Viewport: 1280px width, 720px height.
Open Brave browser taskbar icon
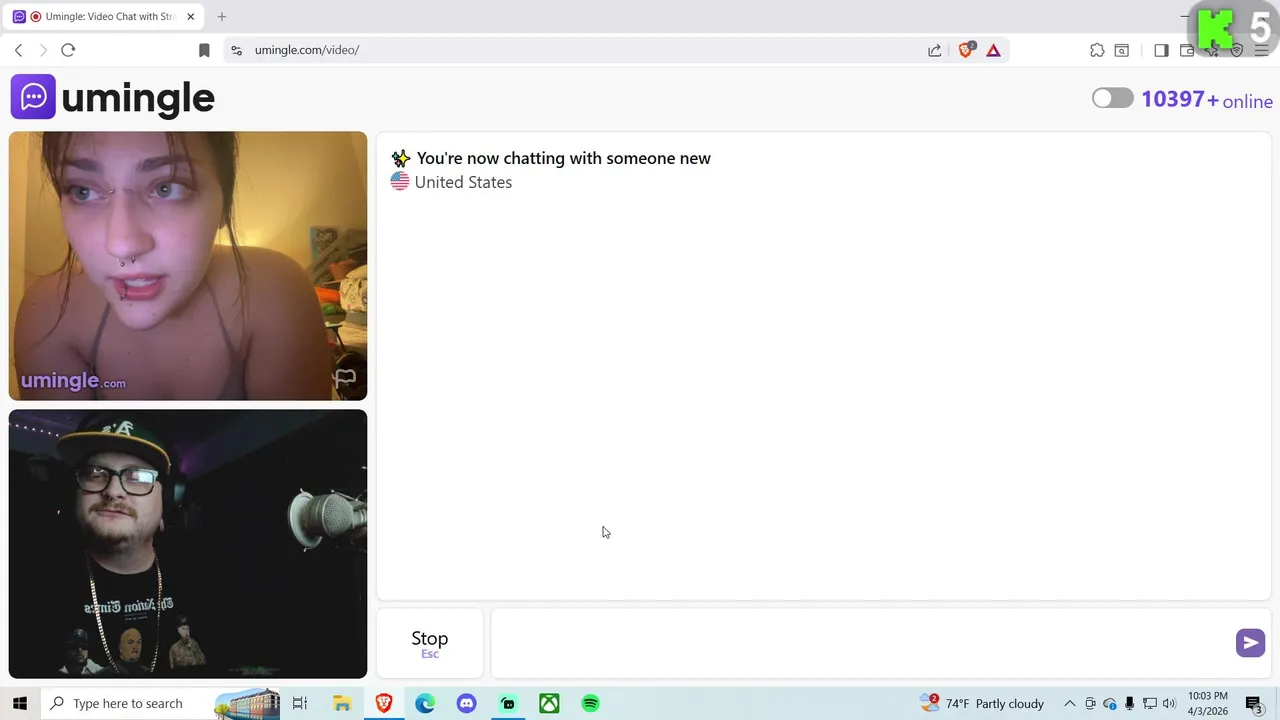pos(384,703)
